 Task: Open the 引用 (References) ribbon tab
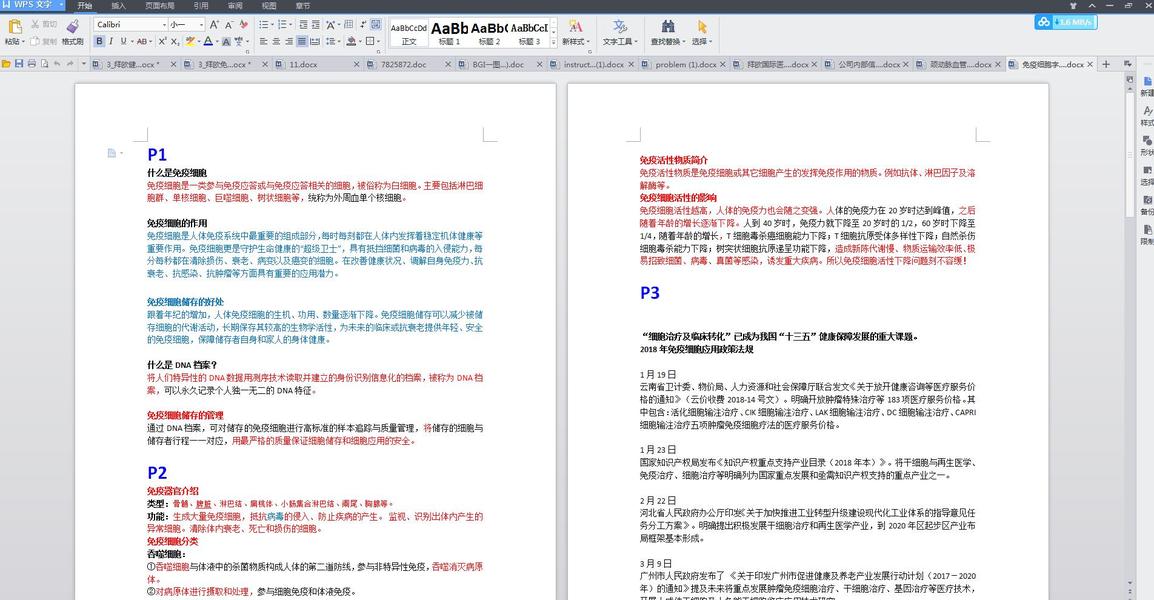point(201,5)
